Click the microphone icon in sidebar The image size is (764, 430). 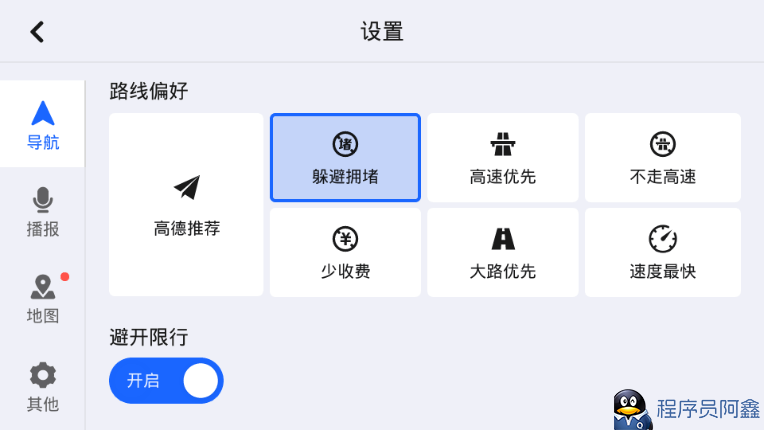(x=42, y=200)
